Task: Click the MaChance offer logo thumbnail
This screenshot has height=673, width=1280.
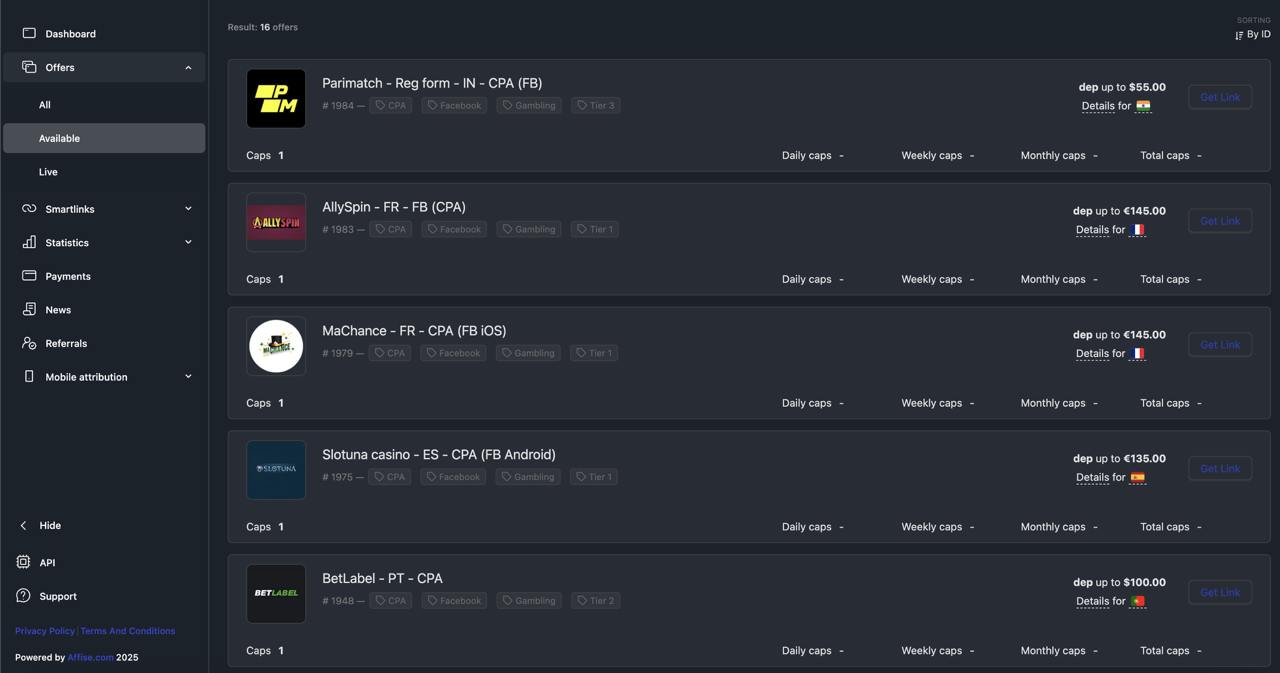Action: click(x=276, y=346)
